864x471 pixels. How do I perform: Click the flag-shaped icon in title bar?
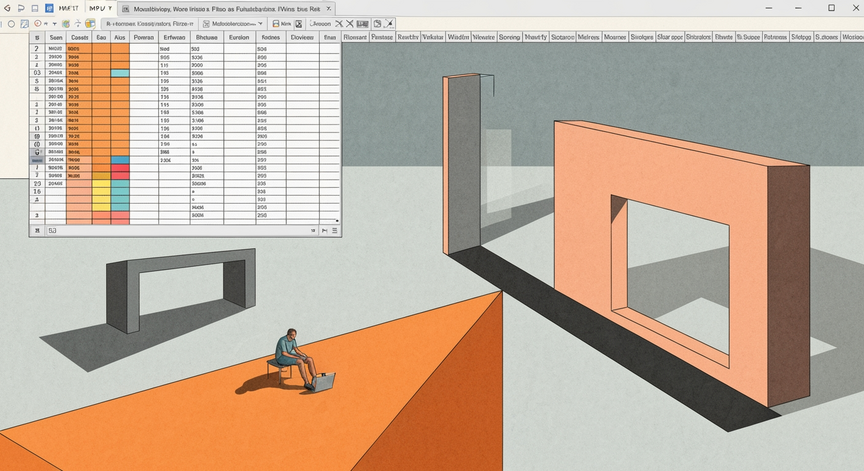(x=21, y=8)
